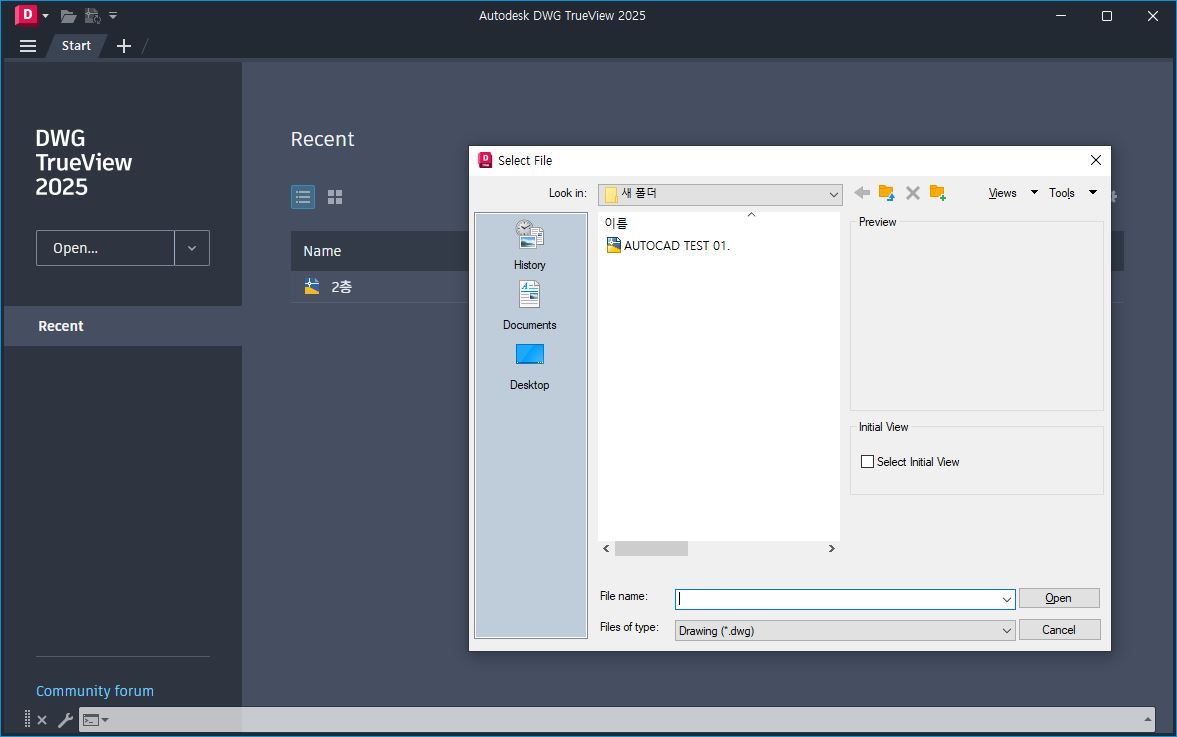Switch Recent files to list view

303,197
